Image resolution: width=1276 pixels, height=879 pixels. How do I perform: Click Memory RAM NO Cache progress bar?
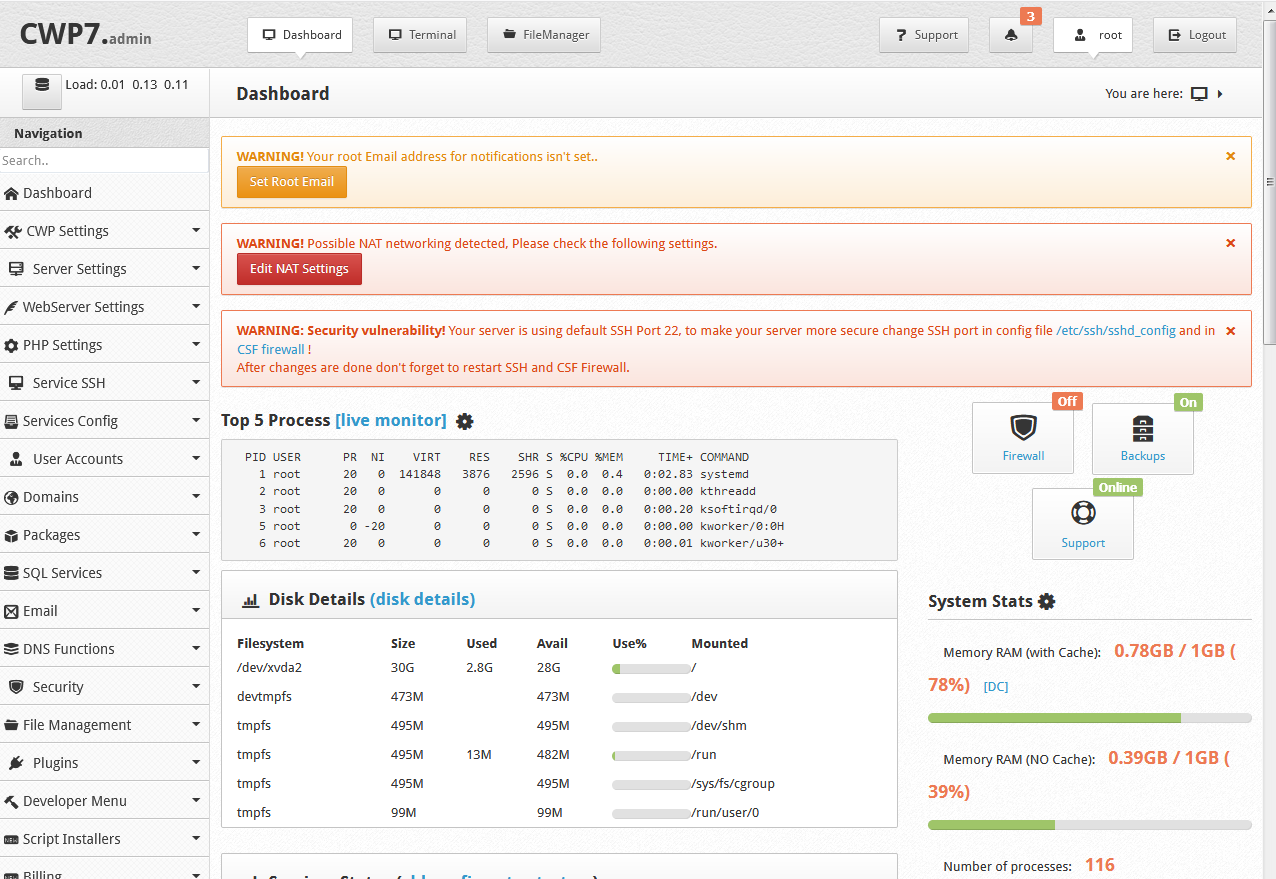coord(1090,825)
